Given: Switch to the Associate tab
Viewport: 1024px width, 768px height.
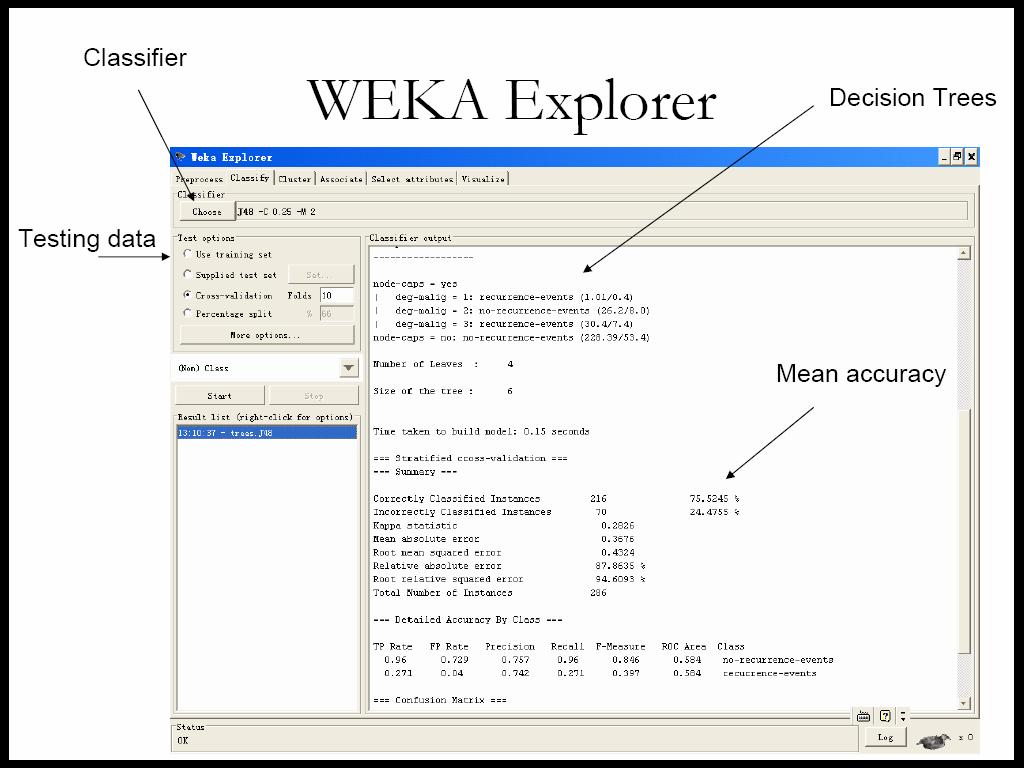Looking at the screenshot, I should pyautogui.click(x=341, y=179).
